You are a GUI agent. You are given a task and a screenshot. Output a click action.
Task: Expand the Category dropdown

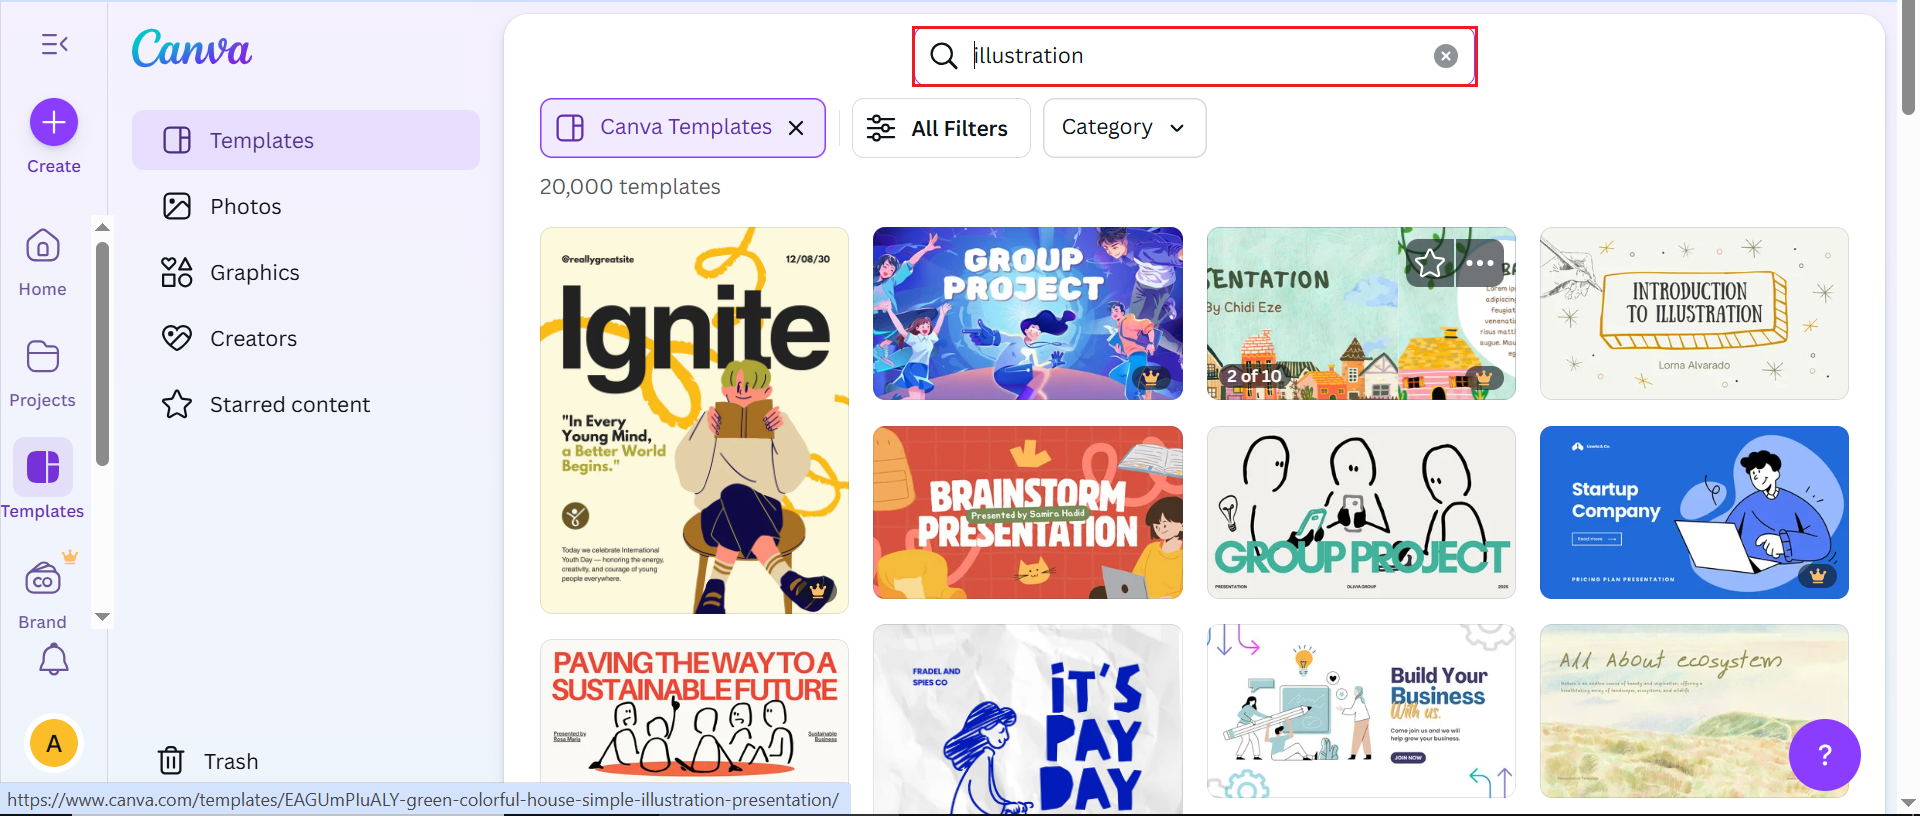tap(1124, 128)
